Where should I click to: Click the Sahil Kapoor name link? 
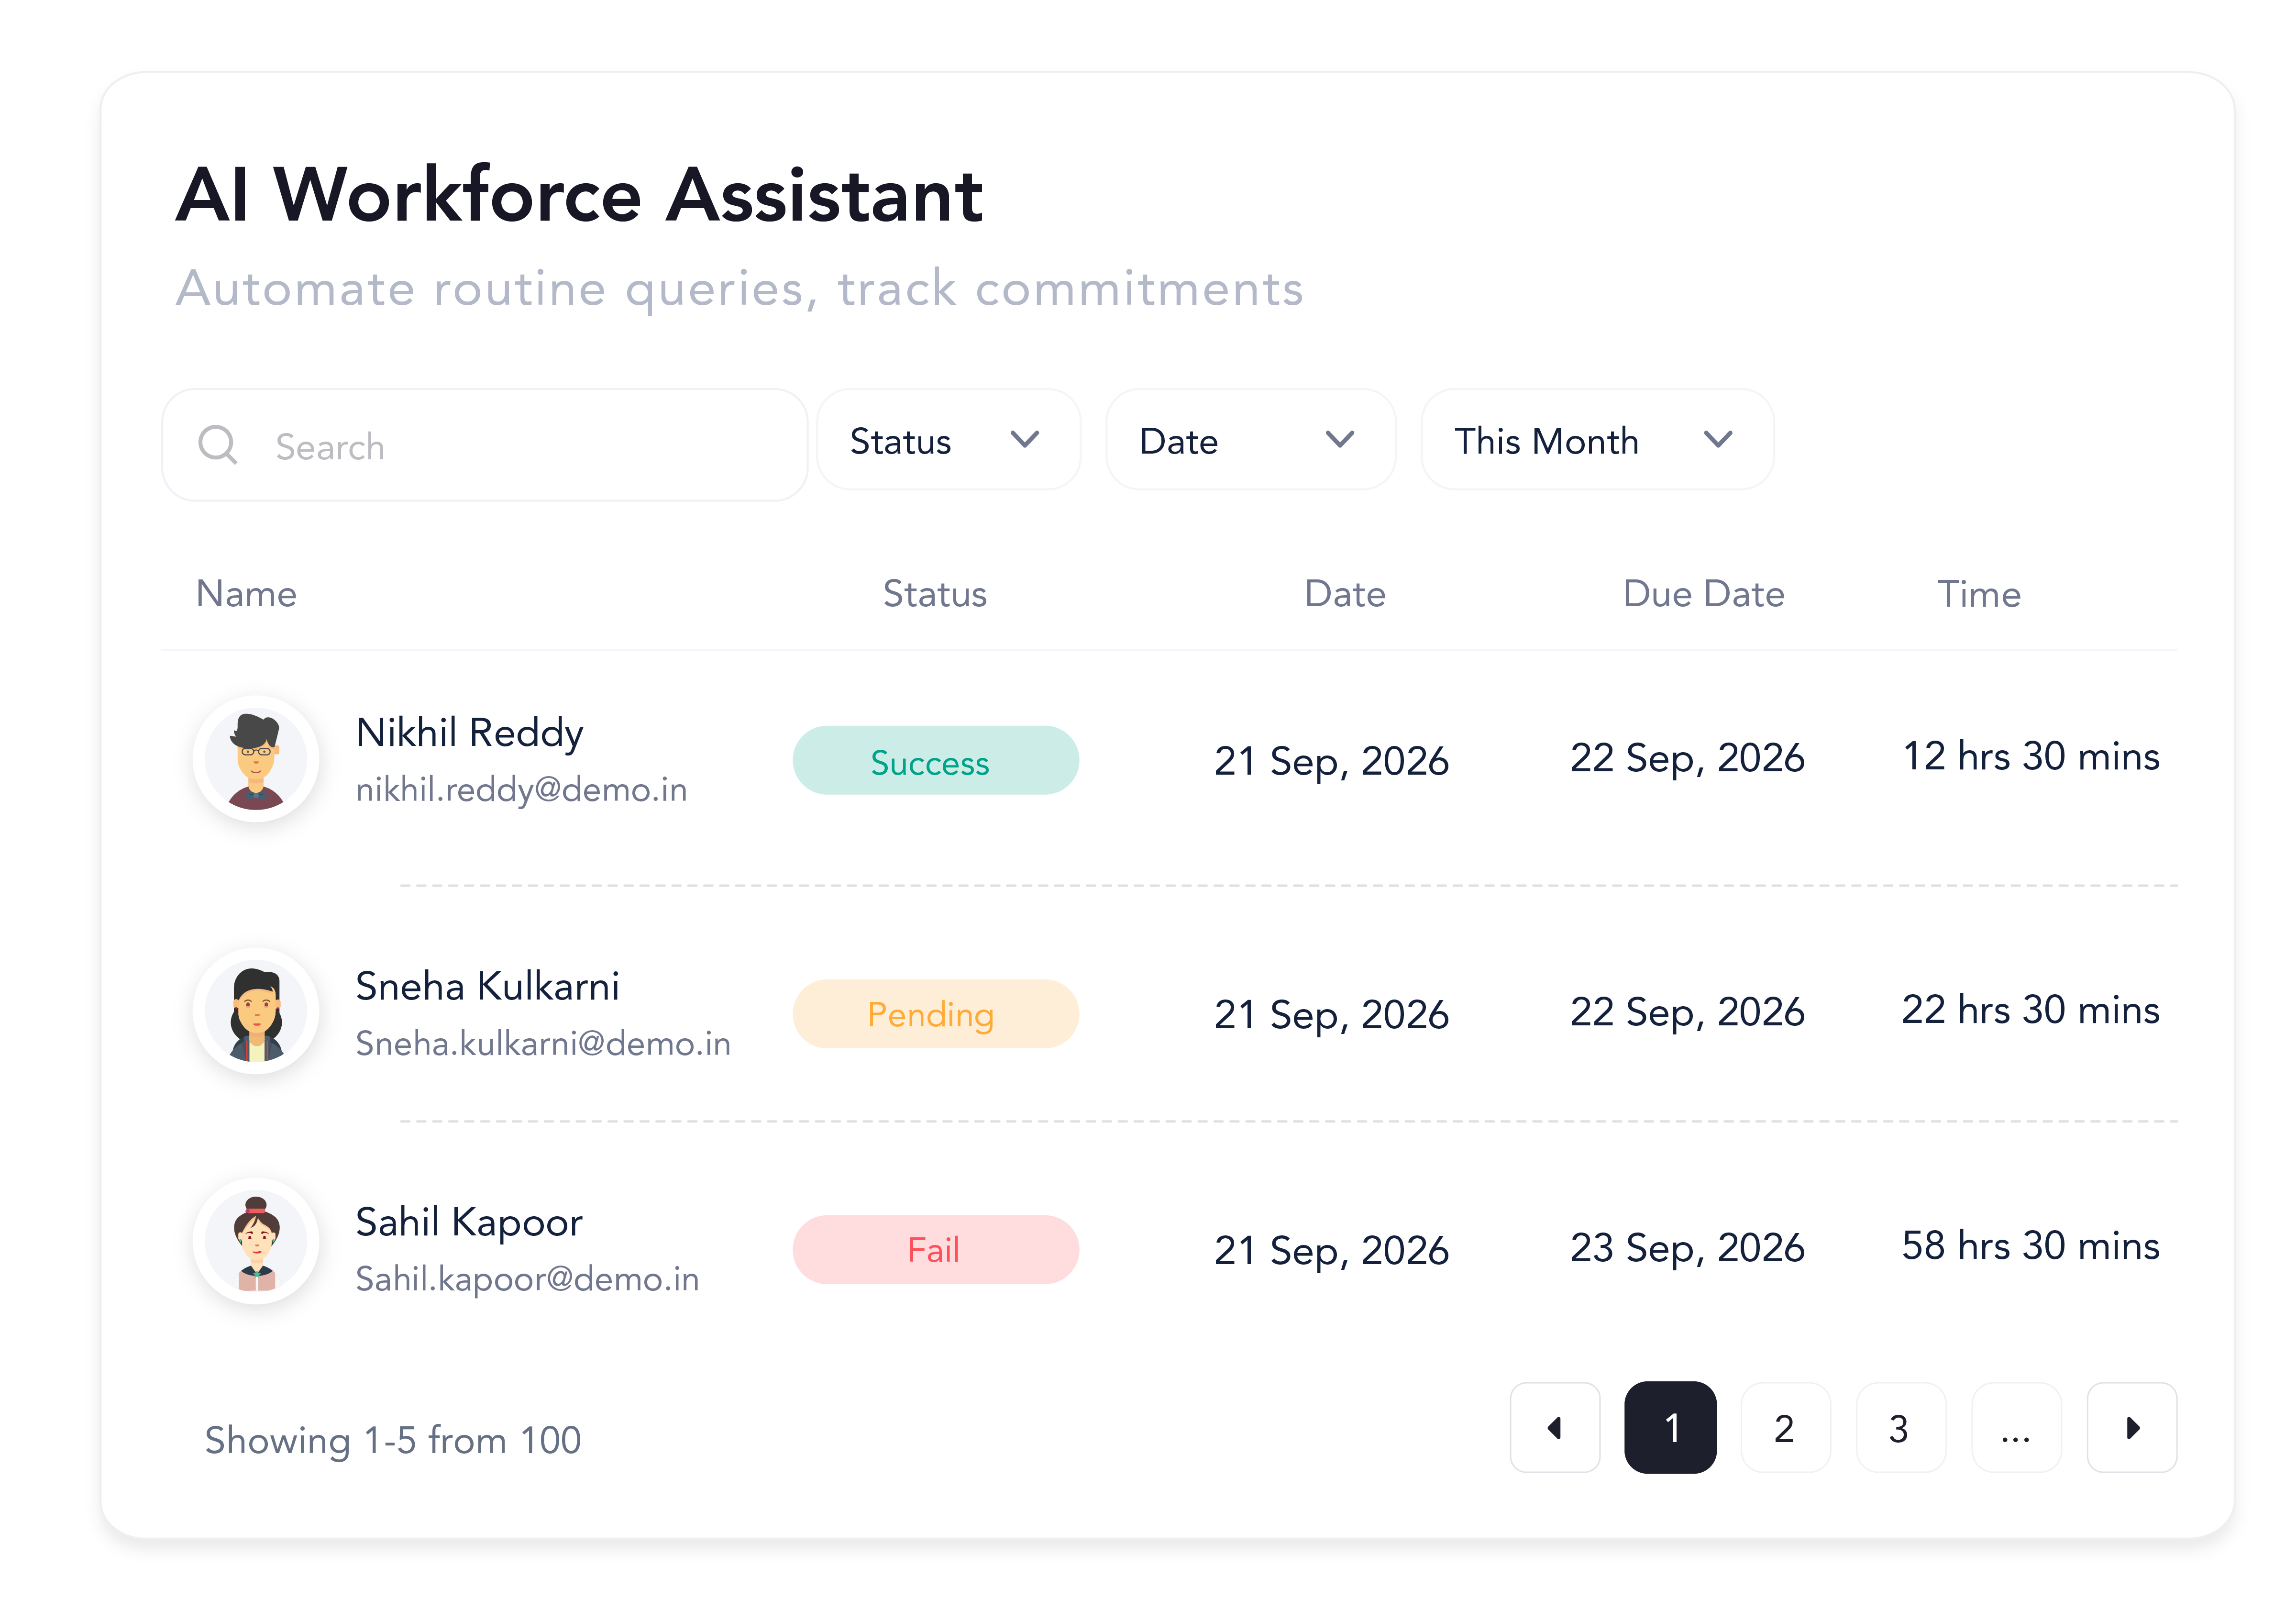(x=469, y=1222)
